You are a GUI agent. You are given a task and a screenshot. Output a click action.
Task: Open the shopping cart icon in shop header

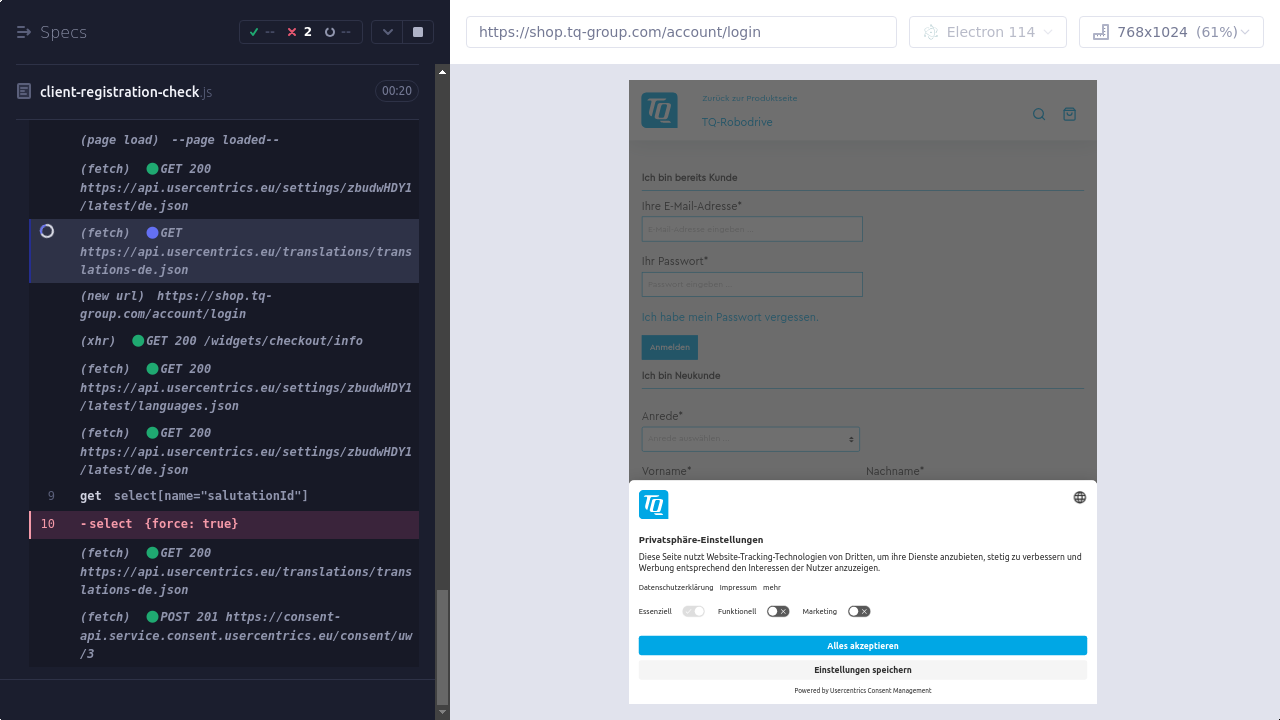[1069, 114]
